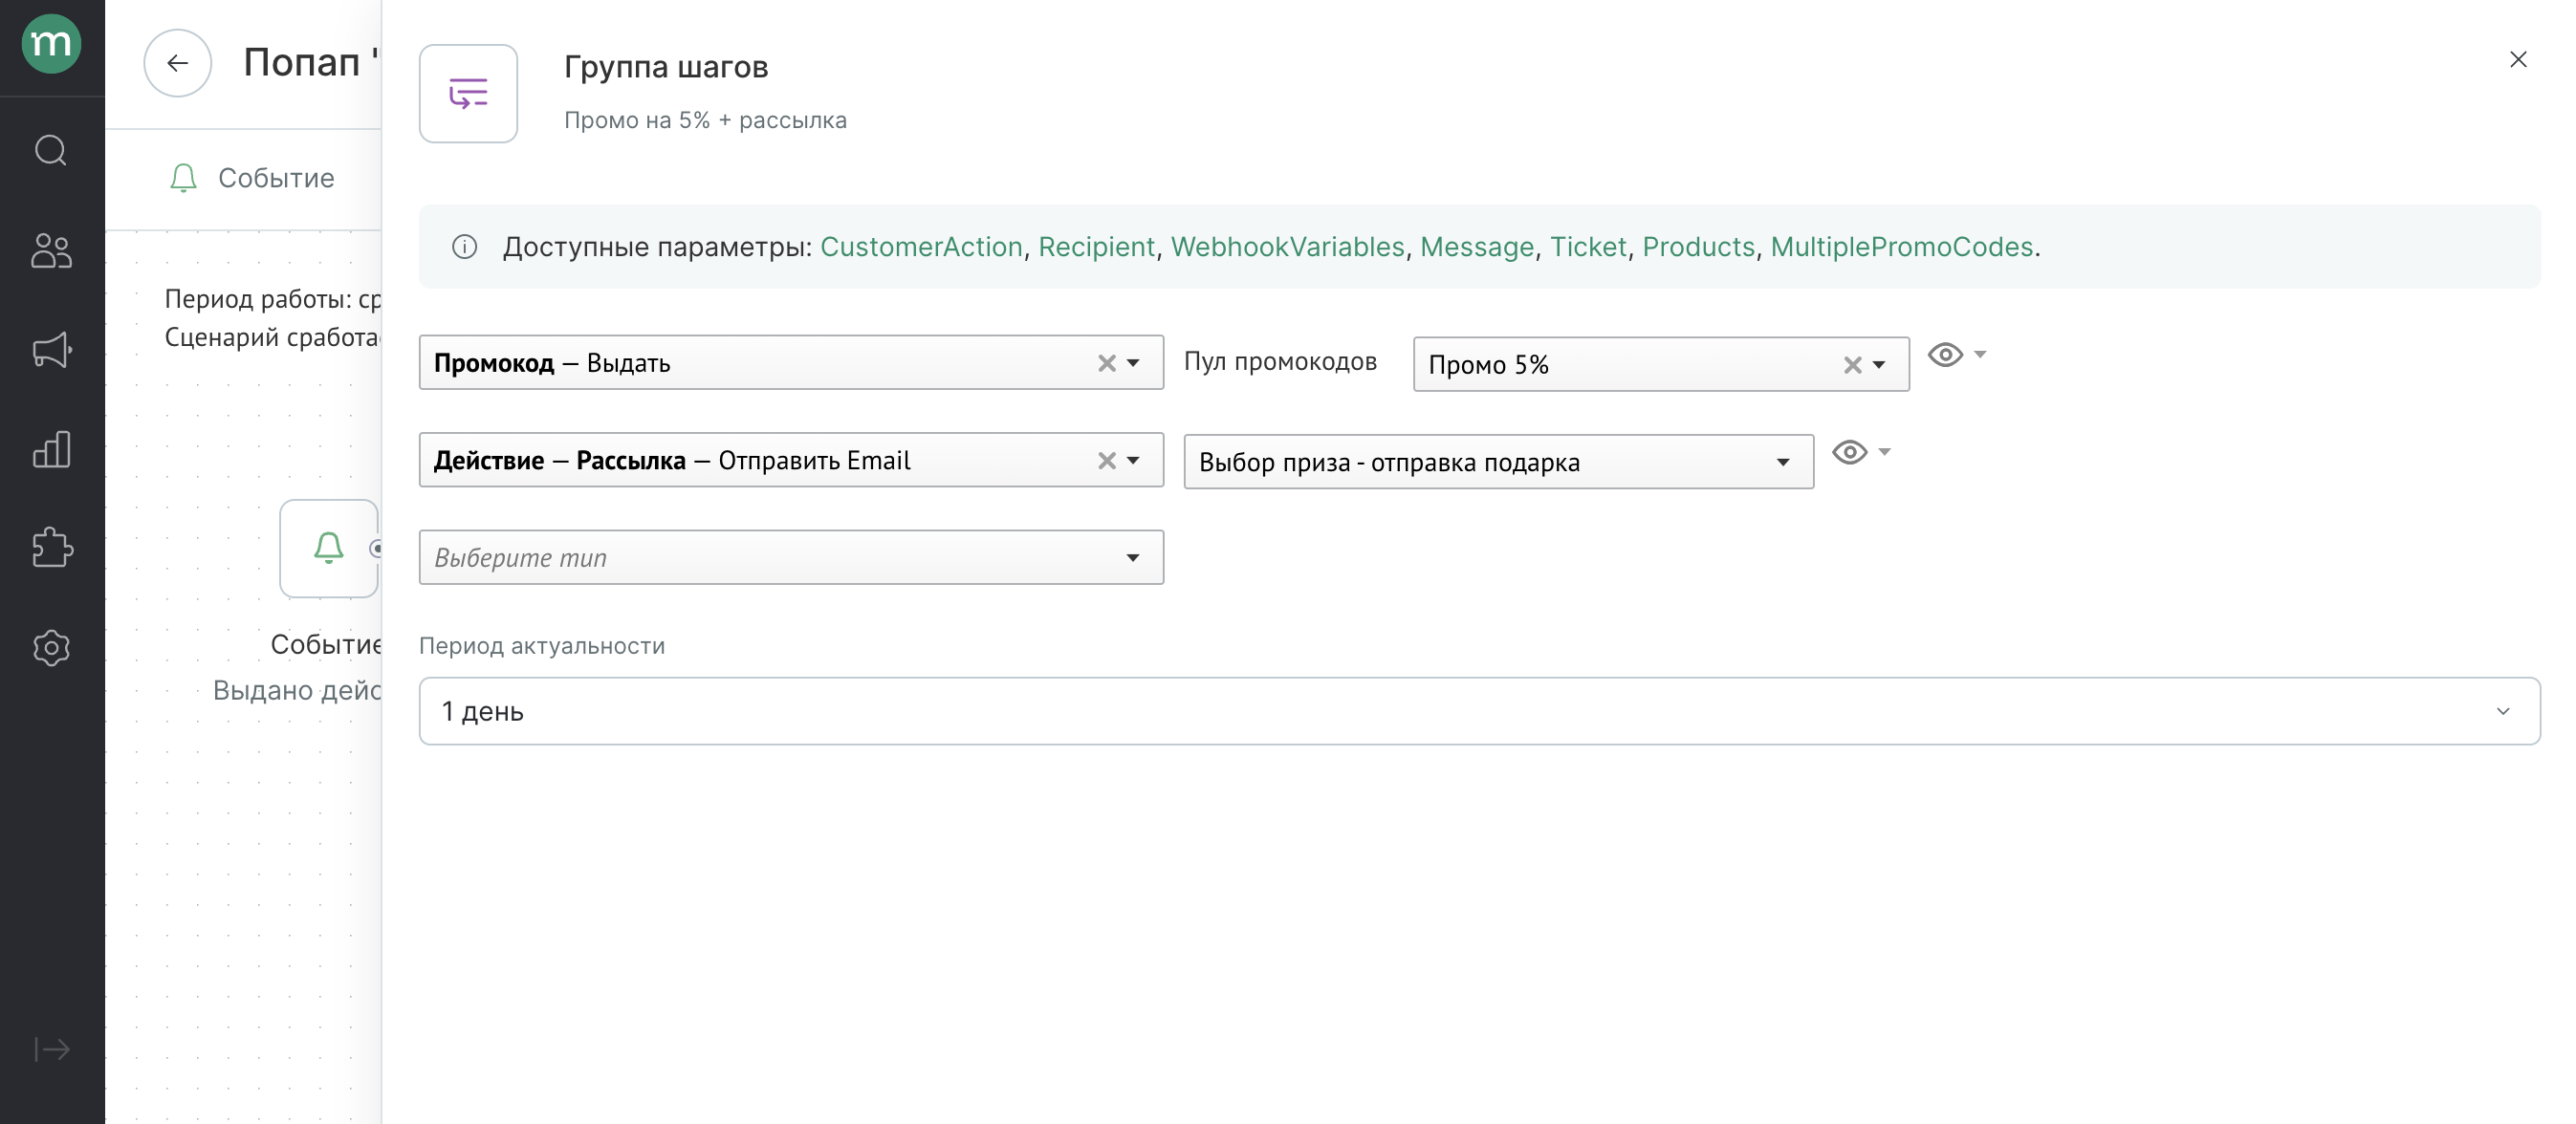
Task: Open arrow next to Промо 5% eye
Action: pos(1980,354)
